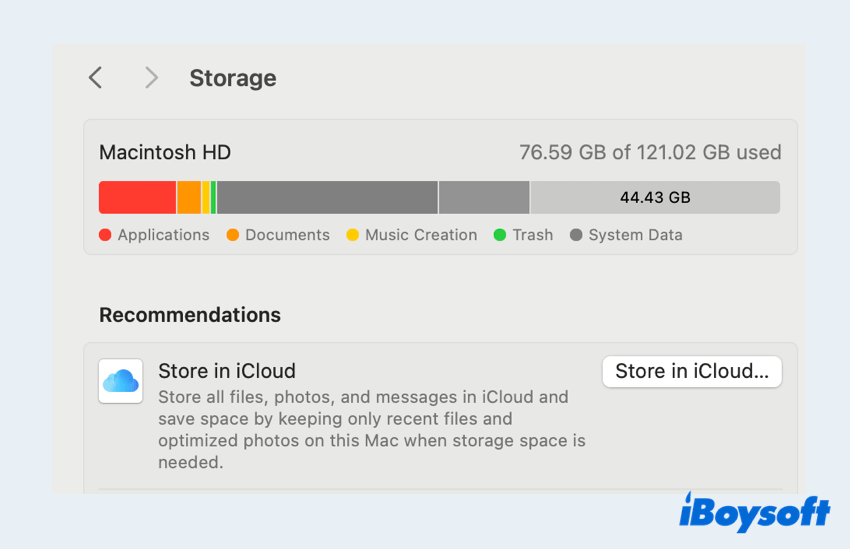Image resolution: width=850 pixels, height=549 pixels.
Task: Click the back chevron arrow
Action: click(95, 78)
